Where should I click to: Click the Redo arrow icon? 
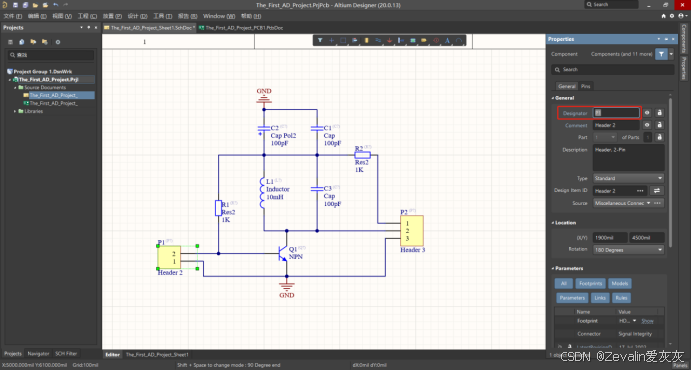(66, 5)
